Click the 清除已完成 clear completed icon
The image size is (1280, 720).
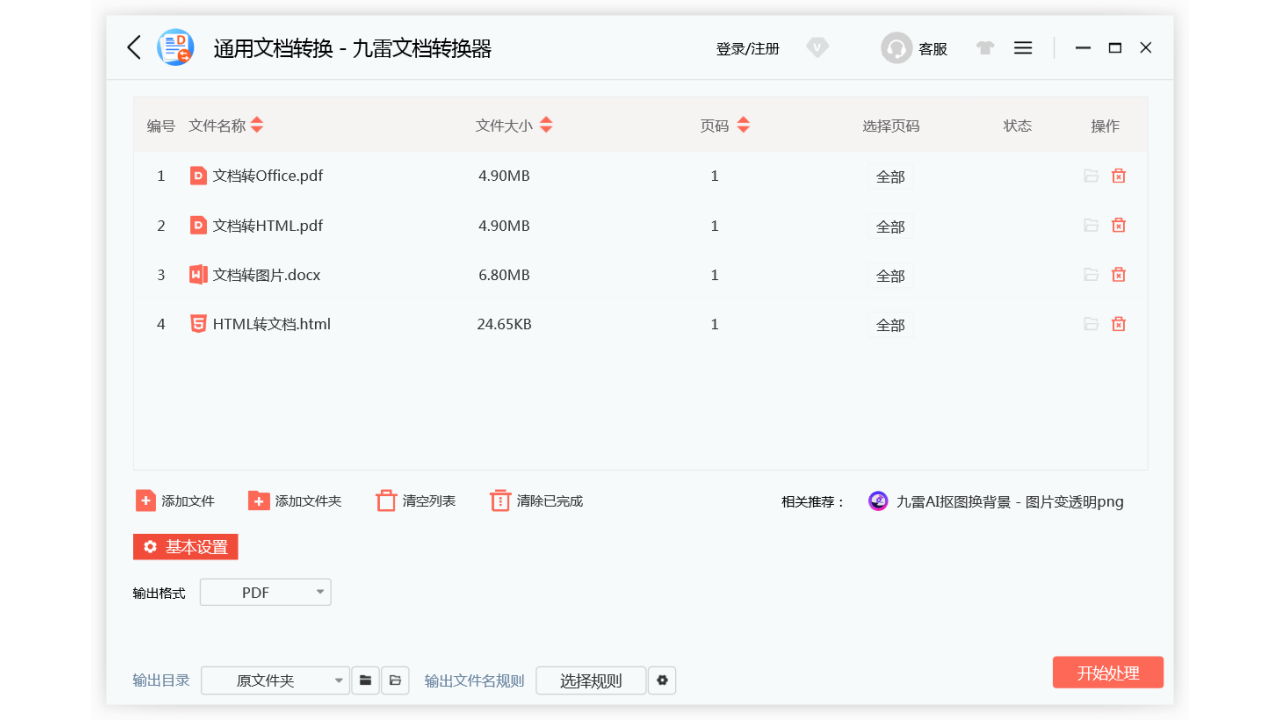click(500, 500)
